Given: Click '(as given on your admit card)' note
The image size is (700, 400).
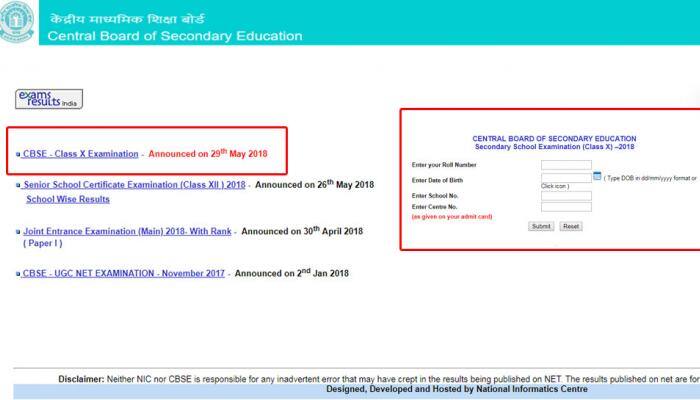Looking at the screenshot, I should [452, 217].
